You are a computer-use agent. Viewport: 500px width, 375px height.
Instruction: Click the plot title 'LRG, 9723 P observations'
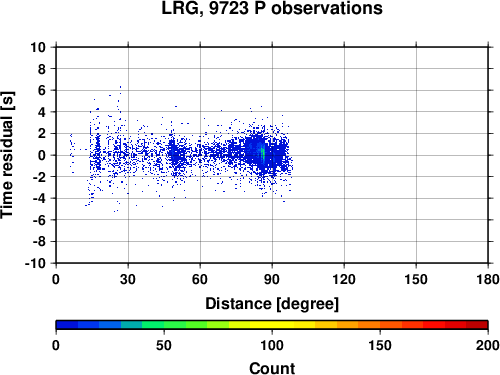[x=272, y=8]
